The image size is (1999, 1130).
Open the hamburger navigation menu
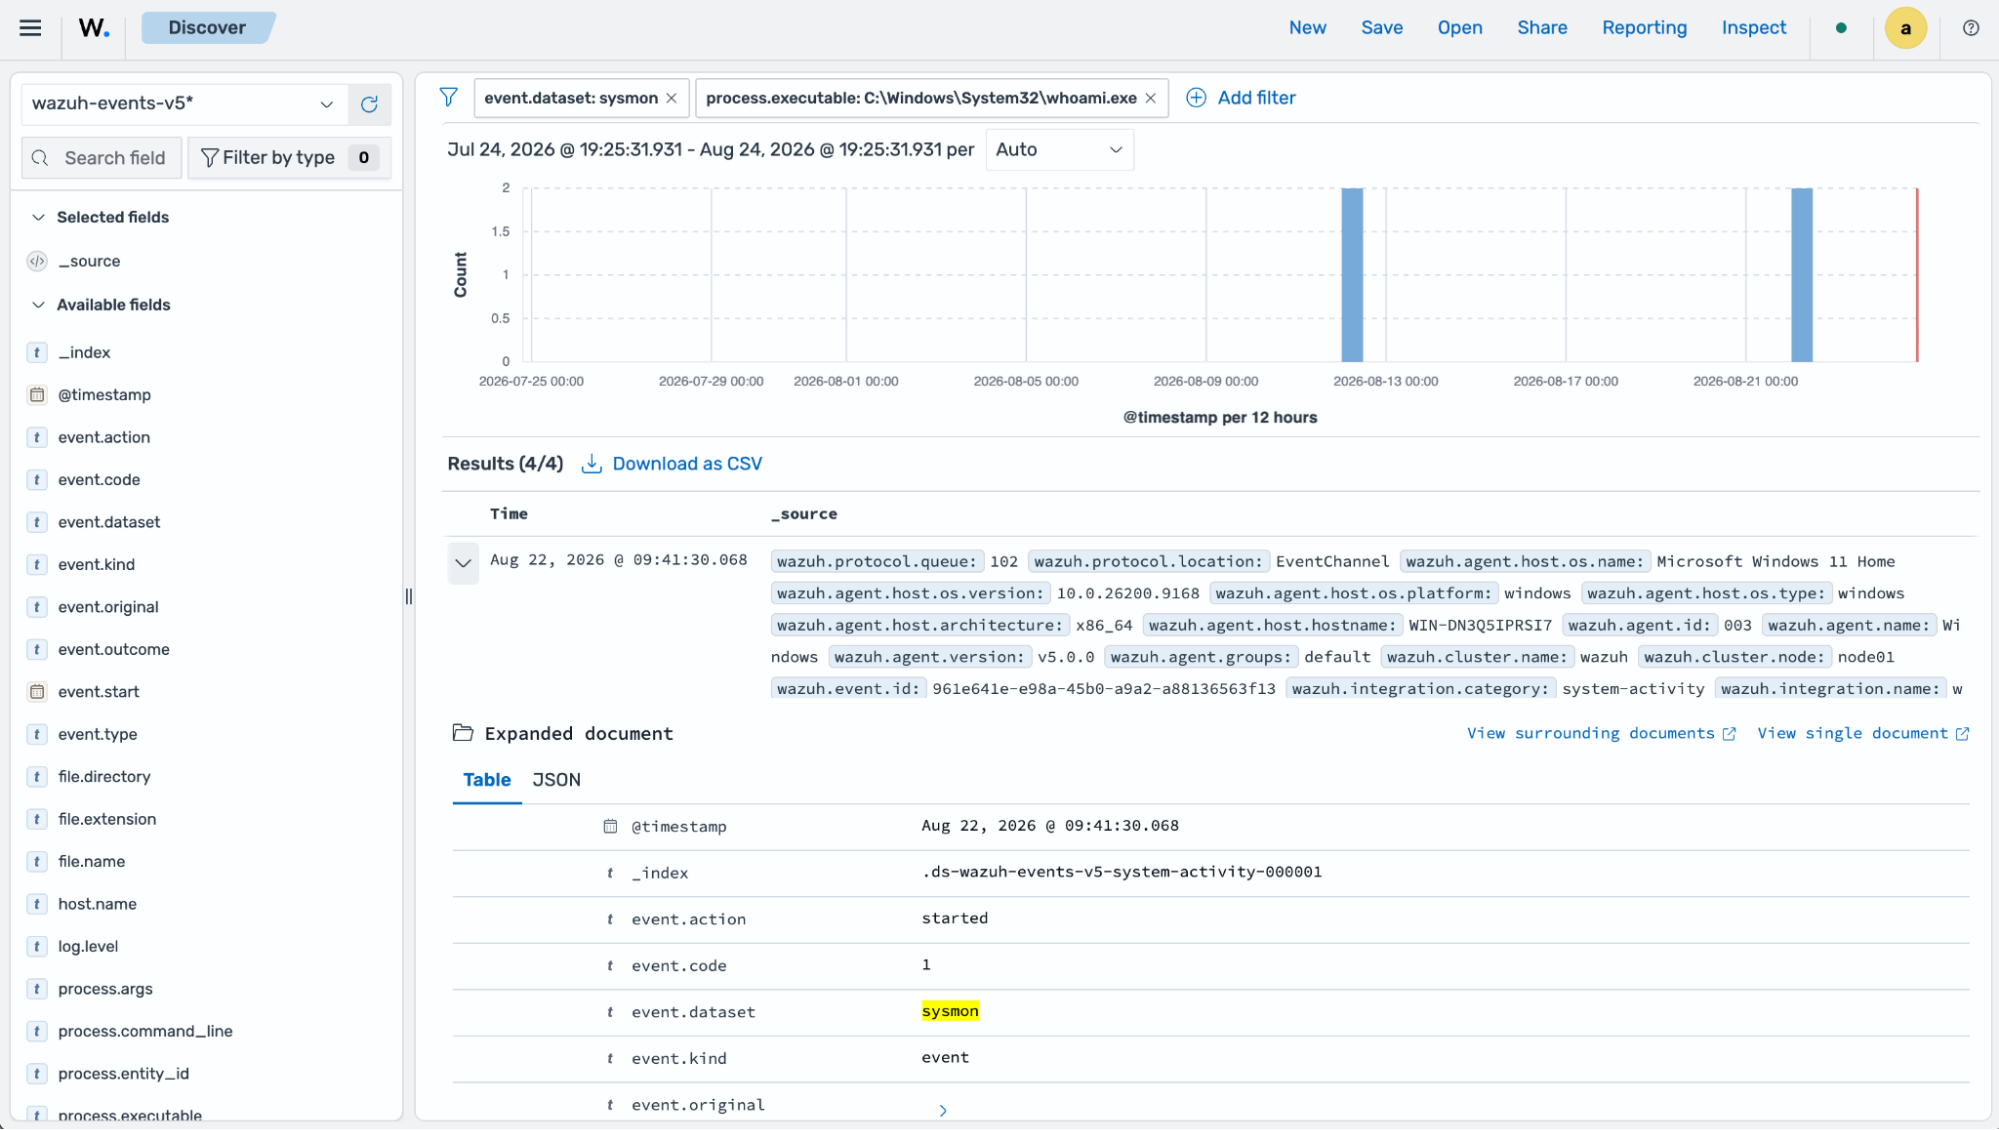coord(30,28)
